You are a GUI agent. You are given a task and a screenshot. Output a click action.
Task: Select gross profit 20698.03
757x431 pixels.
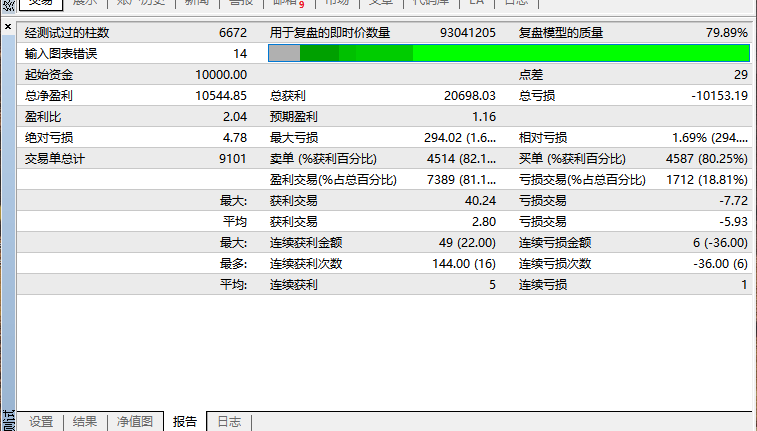(470, 96)
